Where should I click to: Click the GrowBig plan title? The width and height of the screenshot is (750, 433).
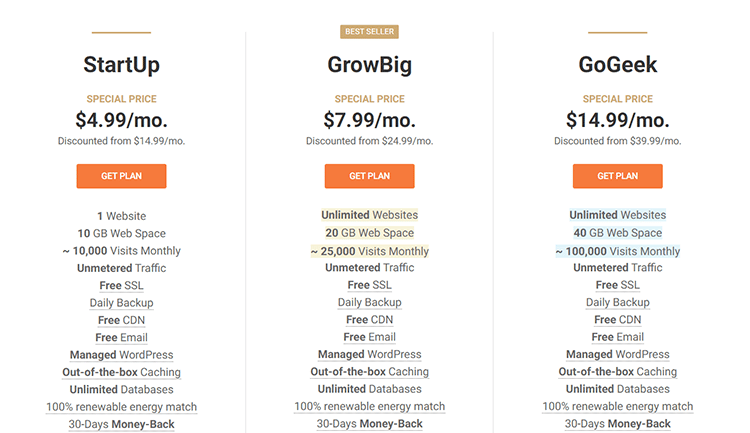(369, 66)
